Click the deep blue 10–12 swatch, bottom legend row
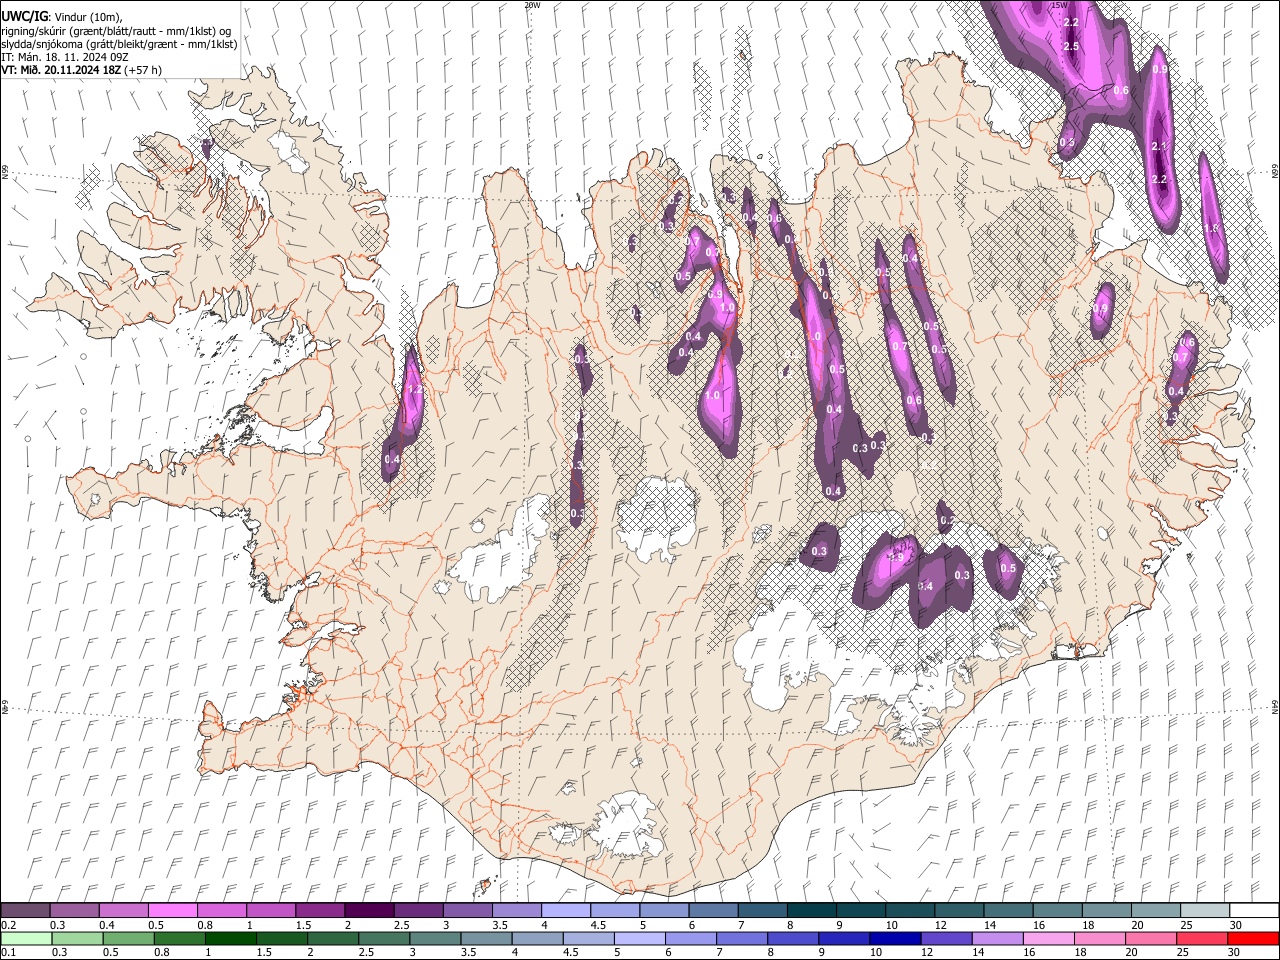Screen dimensions: 1280x960 pos(894,938)
